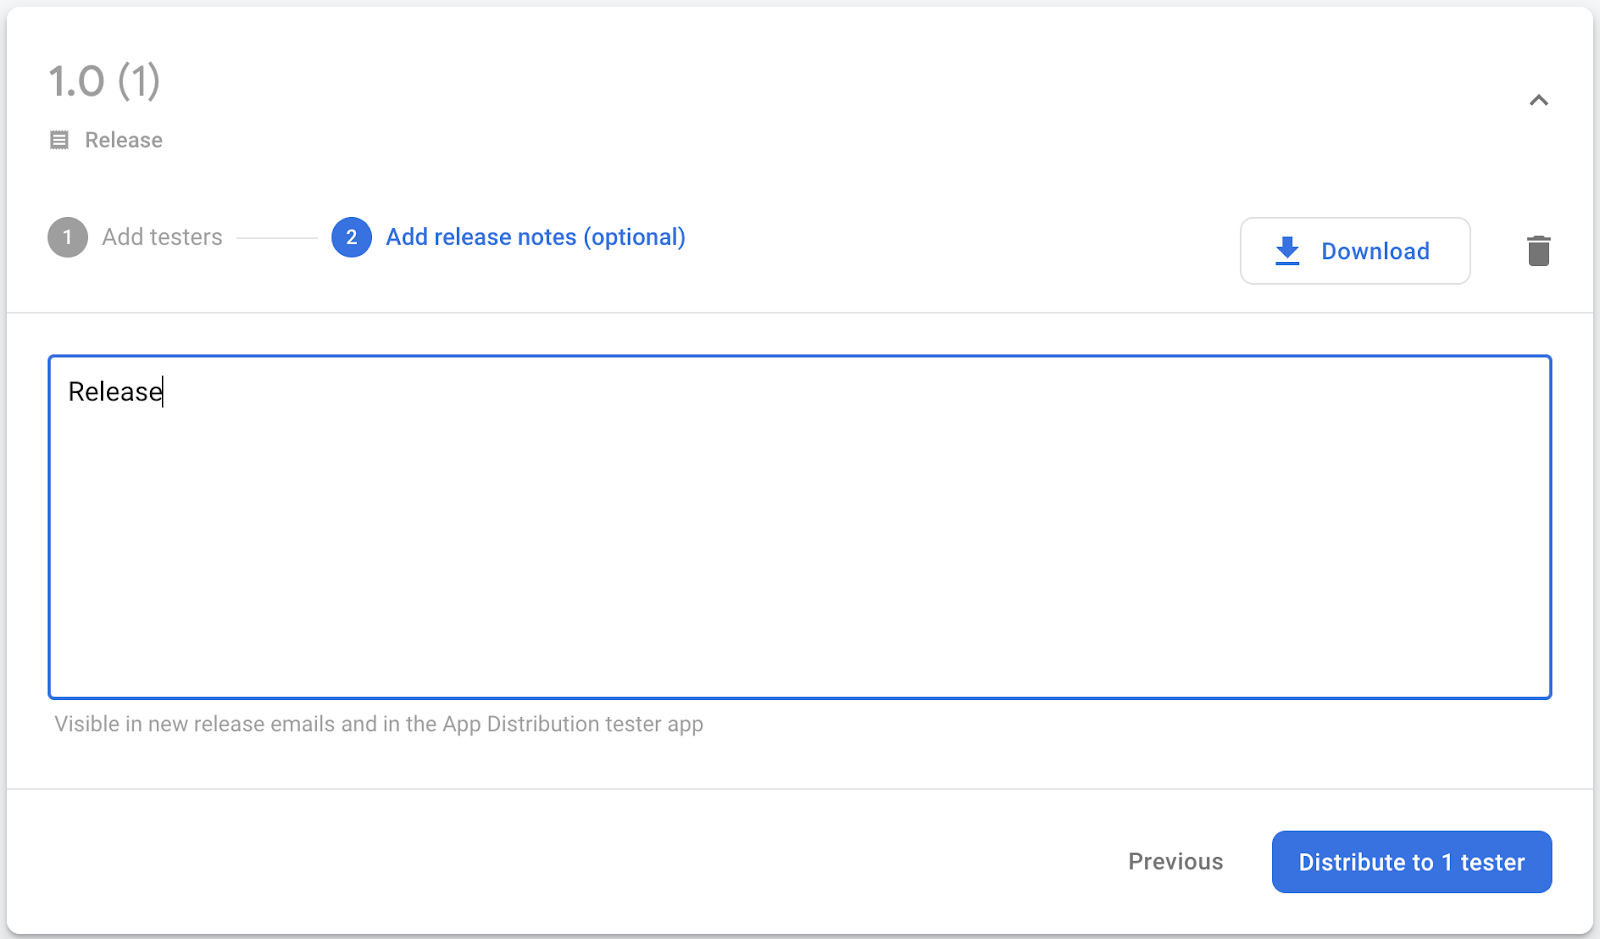Viewport: 1600px width, 939px height.
Task: Go back to the Add testers step
Action: (162, 238)
